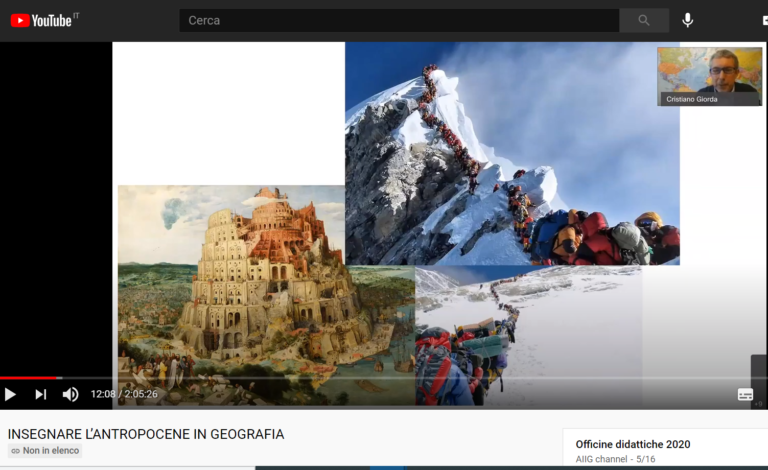Toggle subtitles captions button

pos(745,395)
